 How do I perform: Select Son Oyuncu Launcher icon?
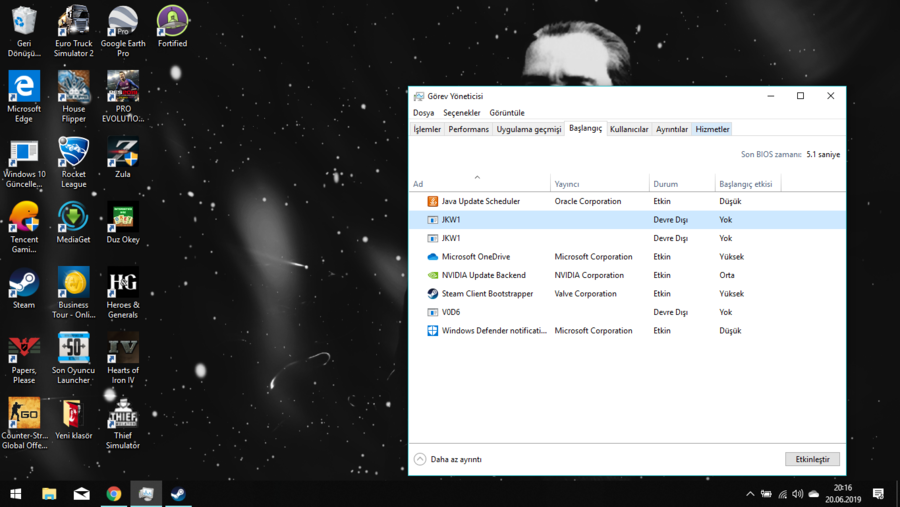[x=73, y=358]
